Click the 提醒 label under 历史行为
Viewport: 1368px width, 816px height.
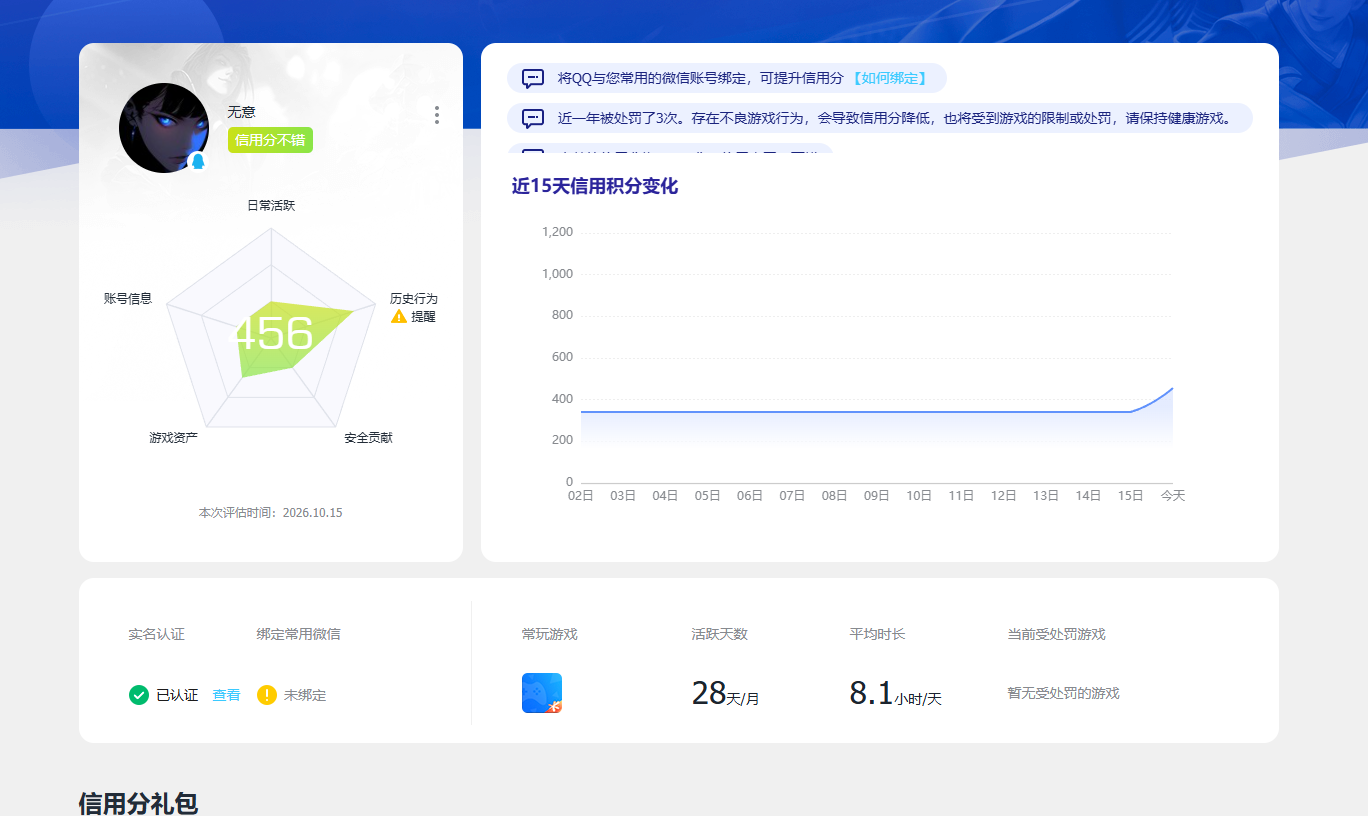click(x=424, y=316)
